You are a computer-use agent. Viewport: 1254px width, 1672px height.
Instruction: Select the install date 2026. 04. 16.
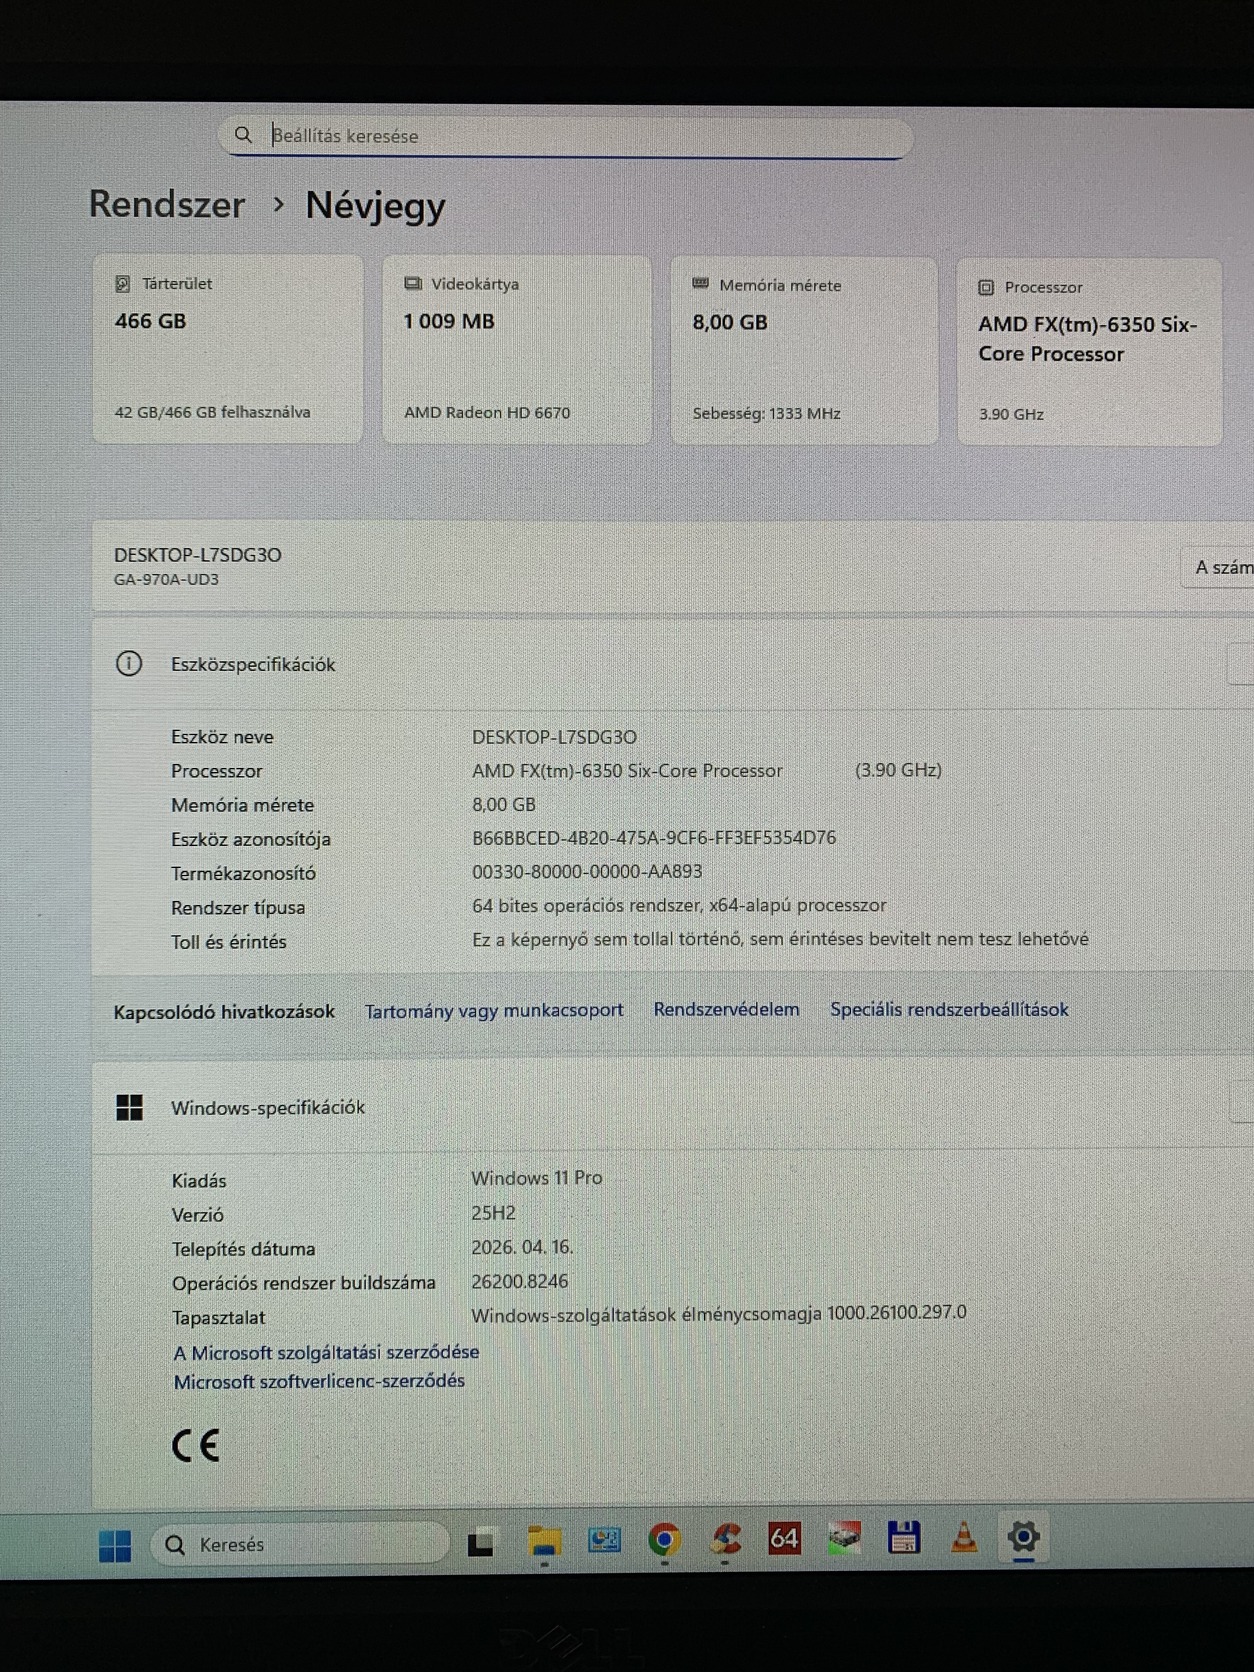coord(522,1247)
